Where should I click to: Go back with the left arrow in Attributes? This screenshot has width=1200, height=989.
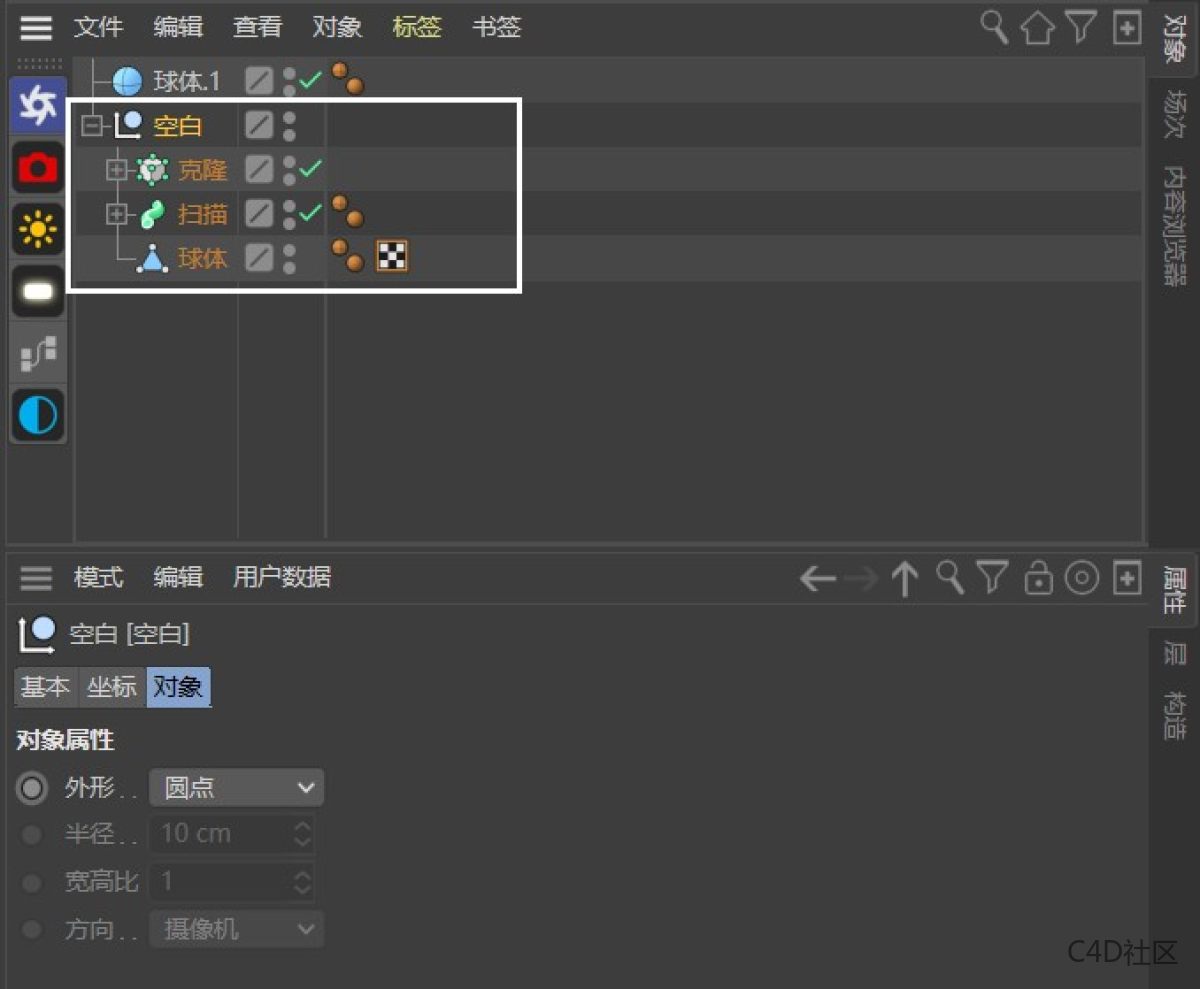click(817, 578)
